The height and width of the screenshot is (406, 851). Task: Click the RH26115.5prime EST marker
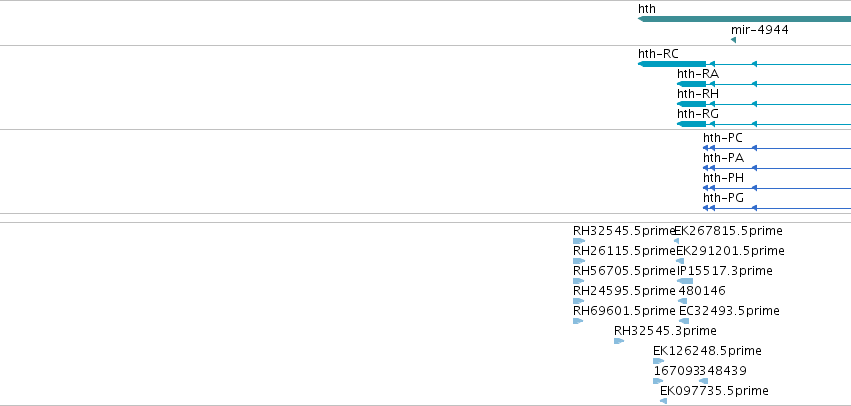(579, 261)
